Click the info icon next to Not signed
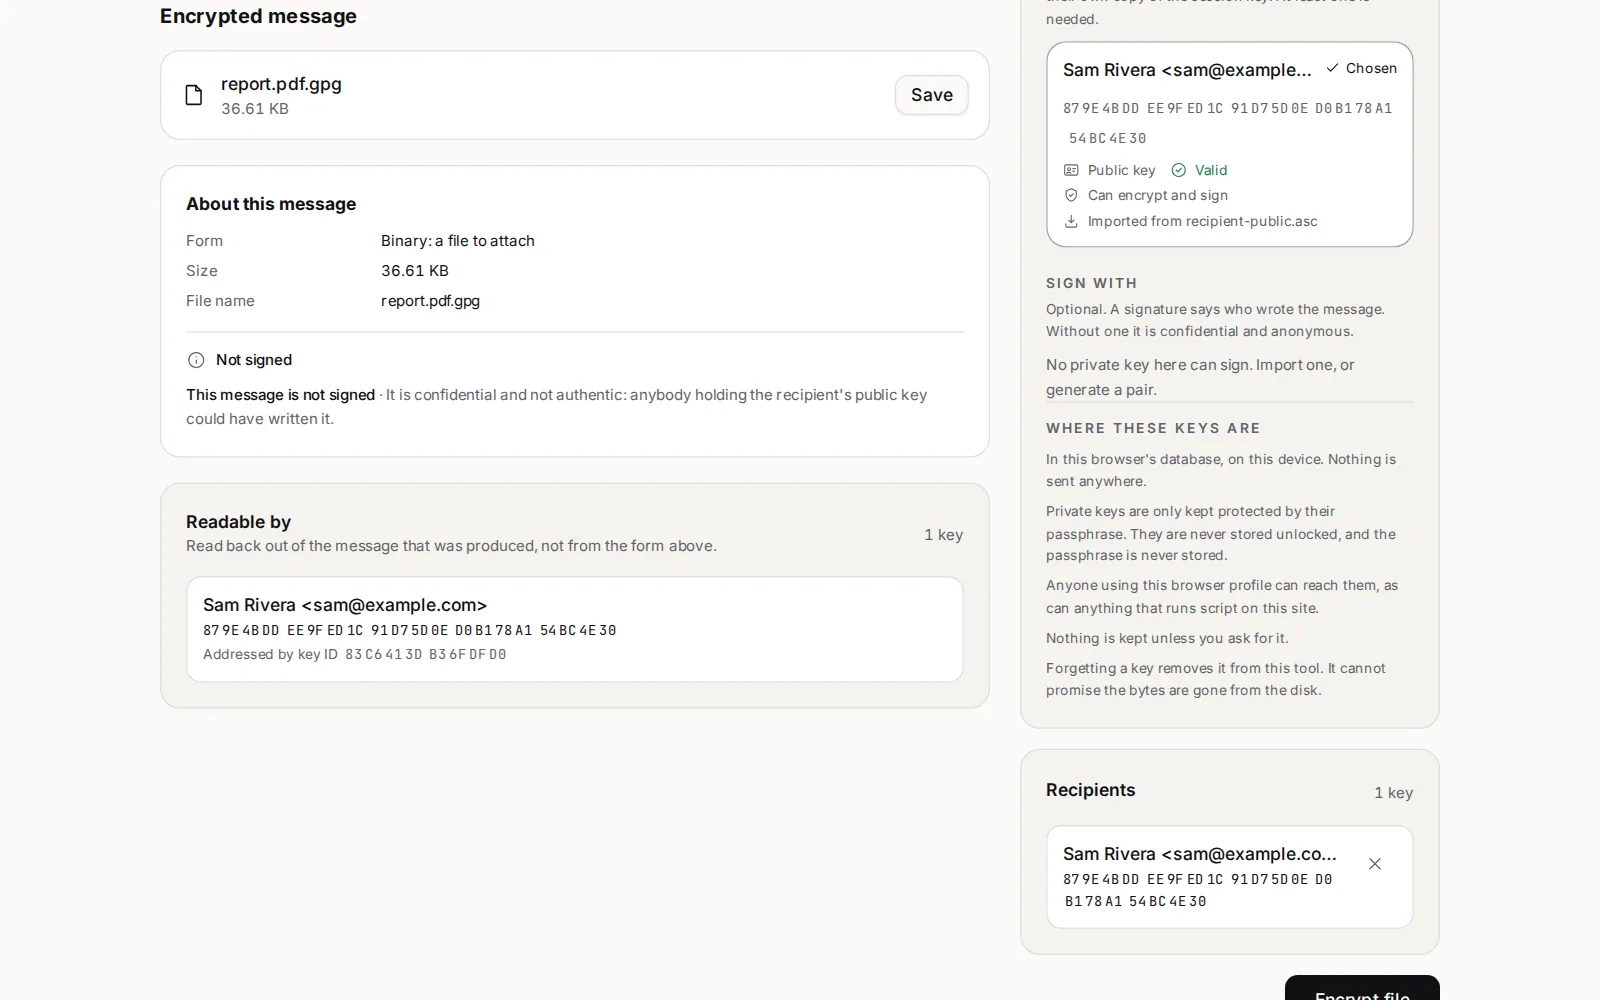This screenshot has height=1000, width=1600. point(196,360)
